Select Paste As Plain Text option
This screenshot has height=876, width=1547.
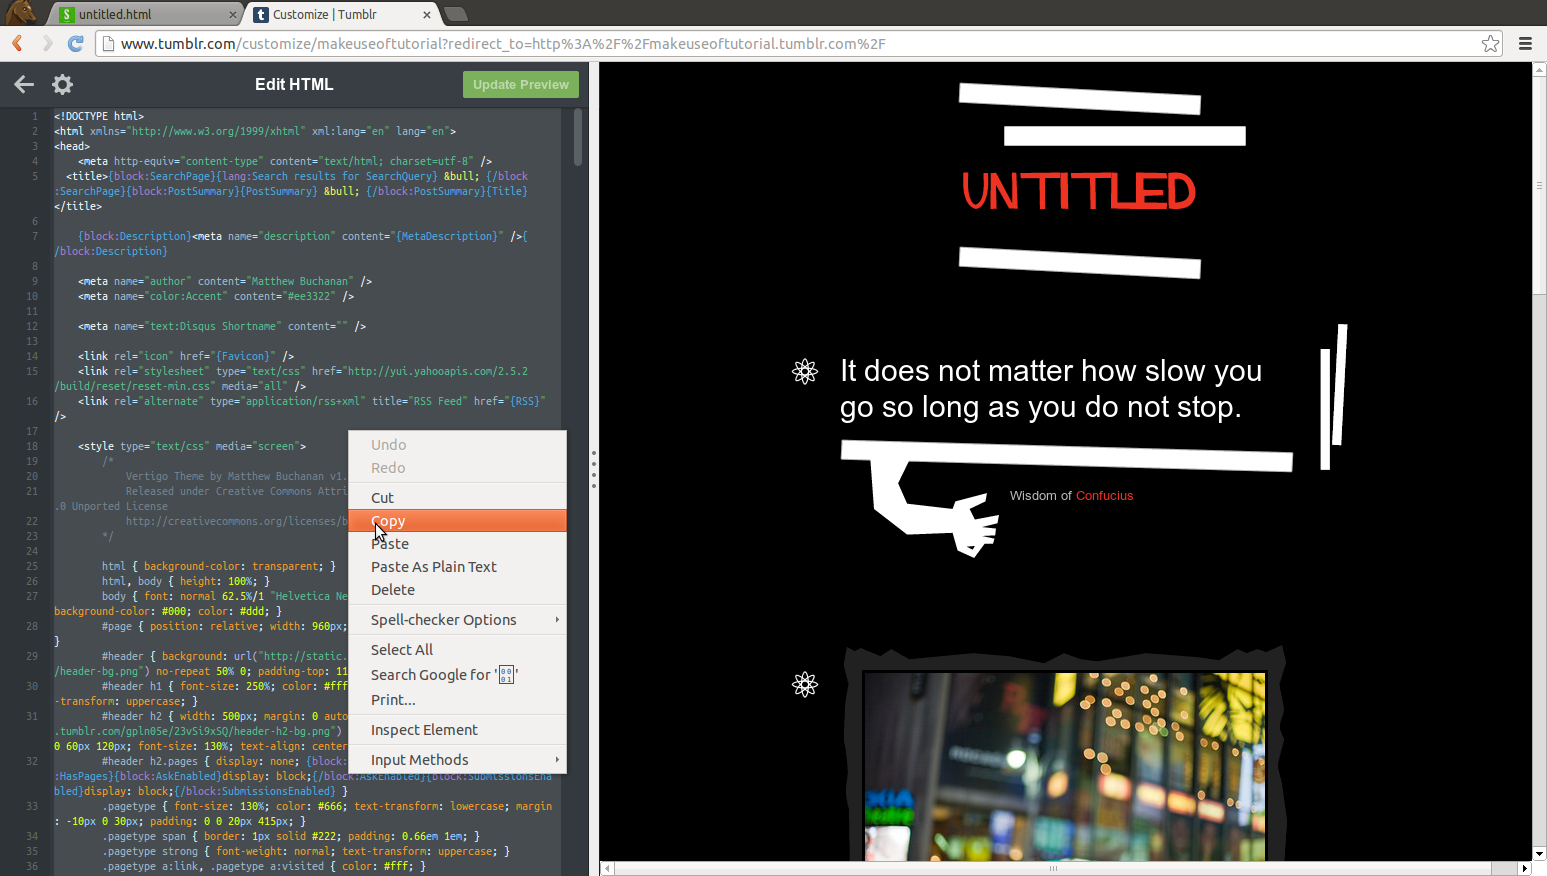pos(433,566)
